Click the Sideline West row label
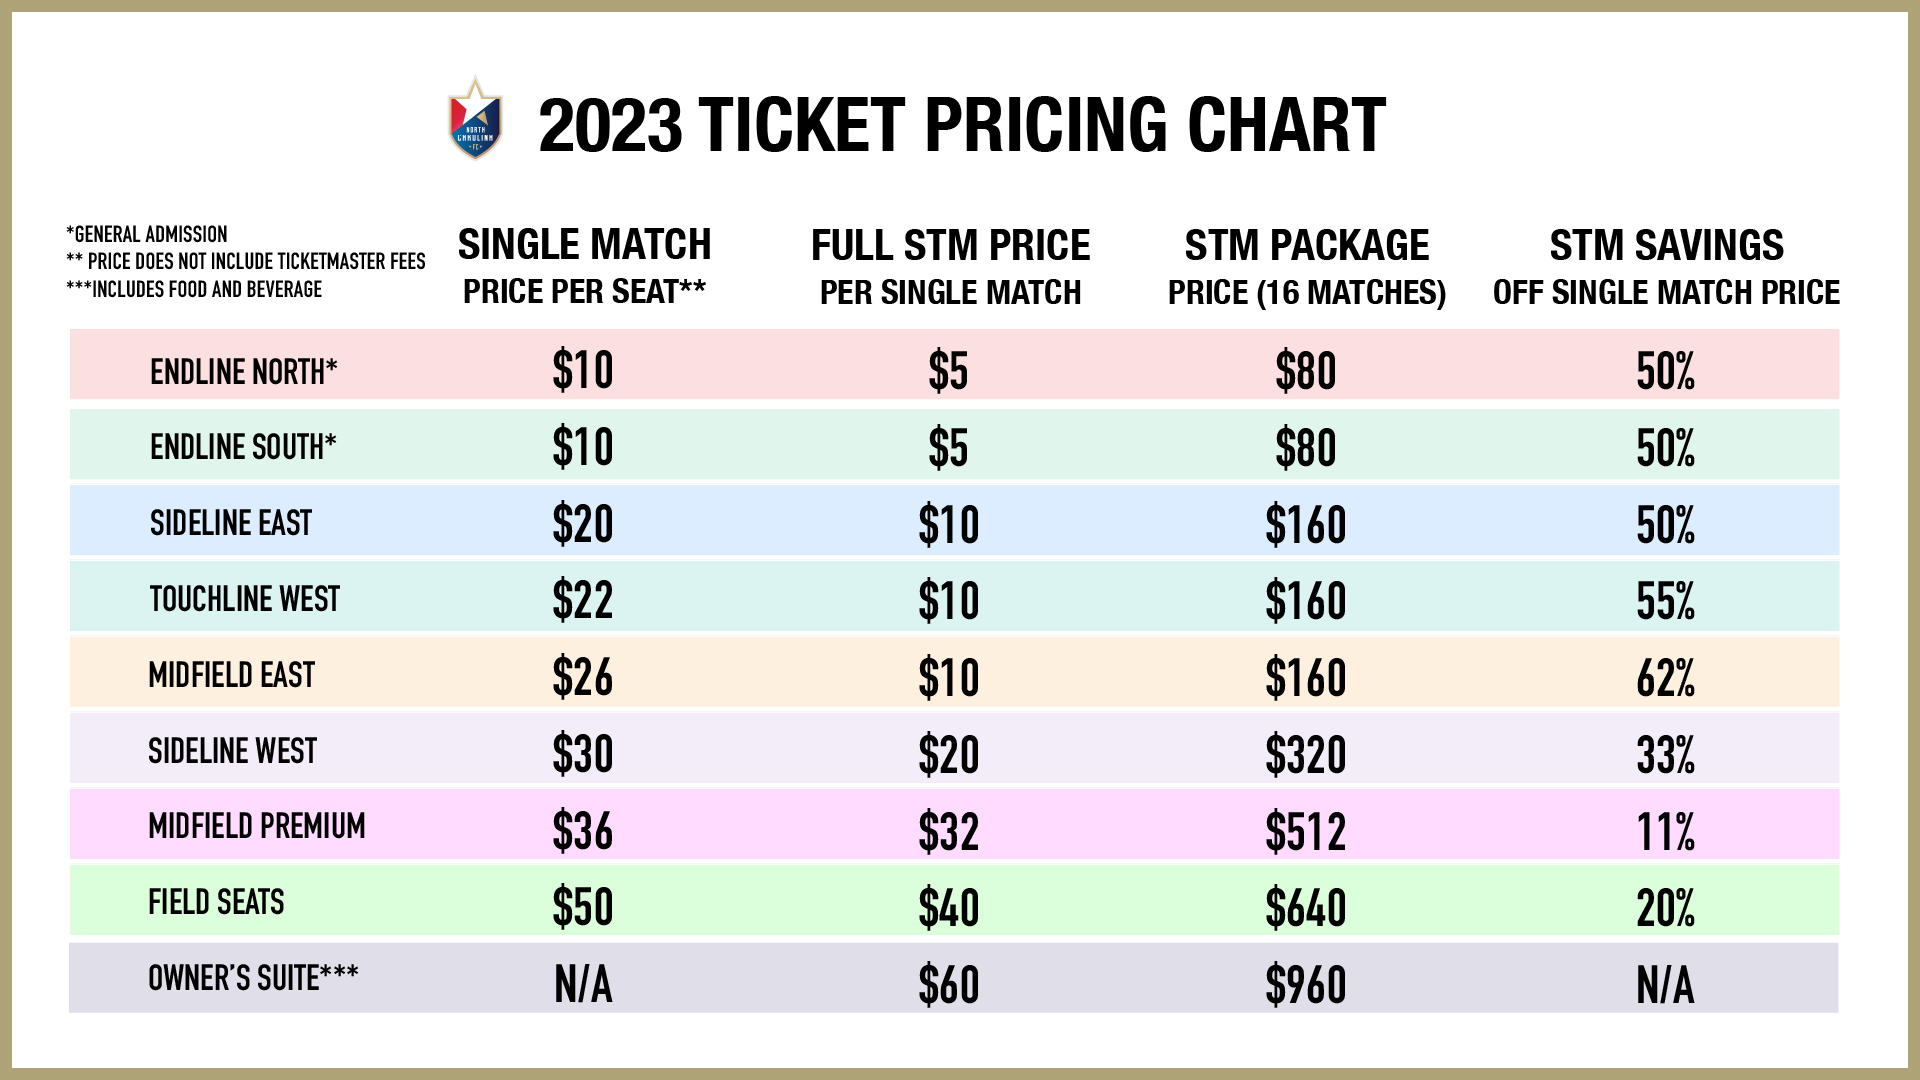This screenshot has height=1080, width=1920. [x=232, y=751]
